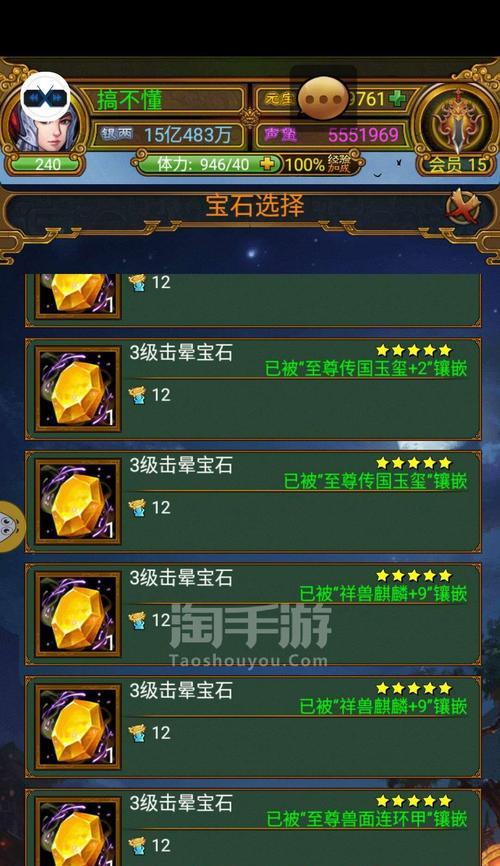Select the gem embedded in 至尊传国玉玺

[x=253, y=501]
